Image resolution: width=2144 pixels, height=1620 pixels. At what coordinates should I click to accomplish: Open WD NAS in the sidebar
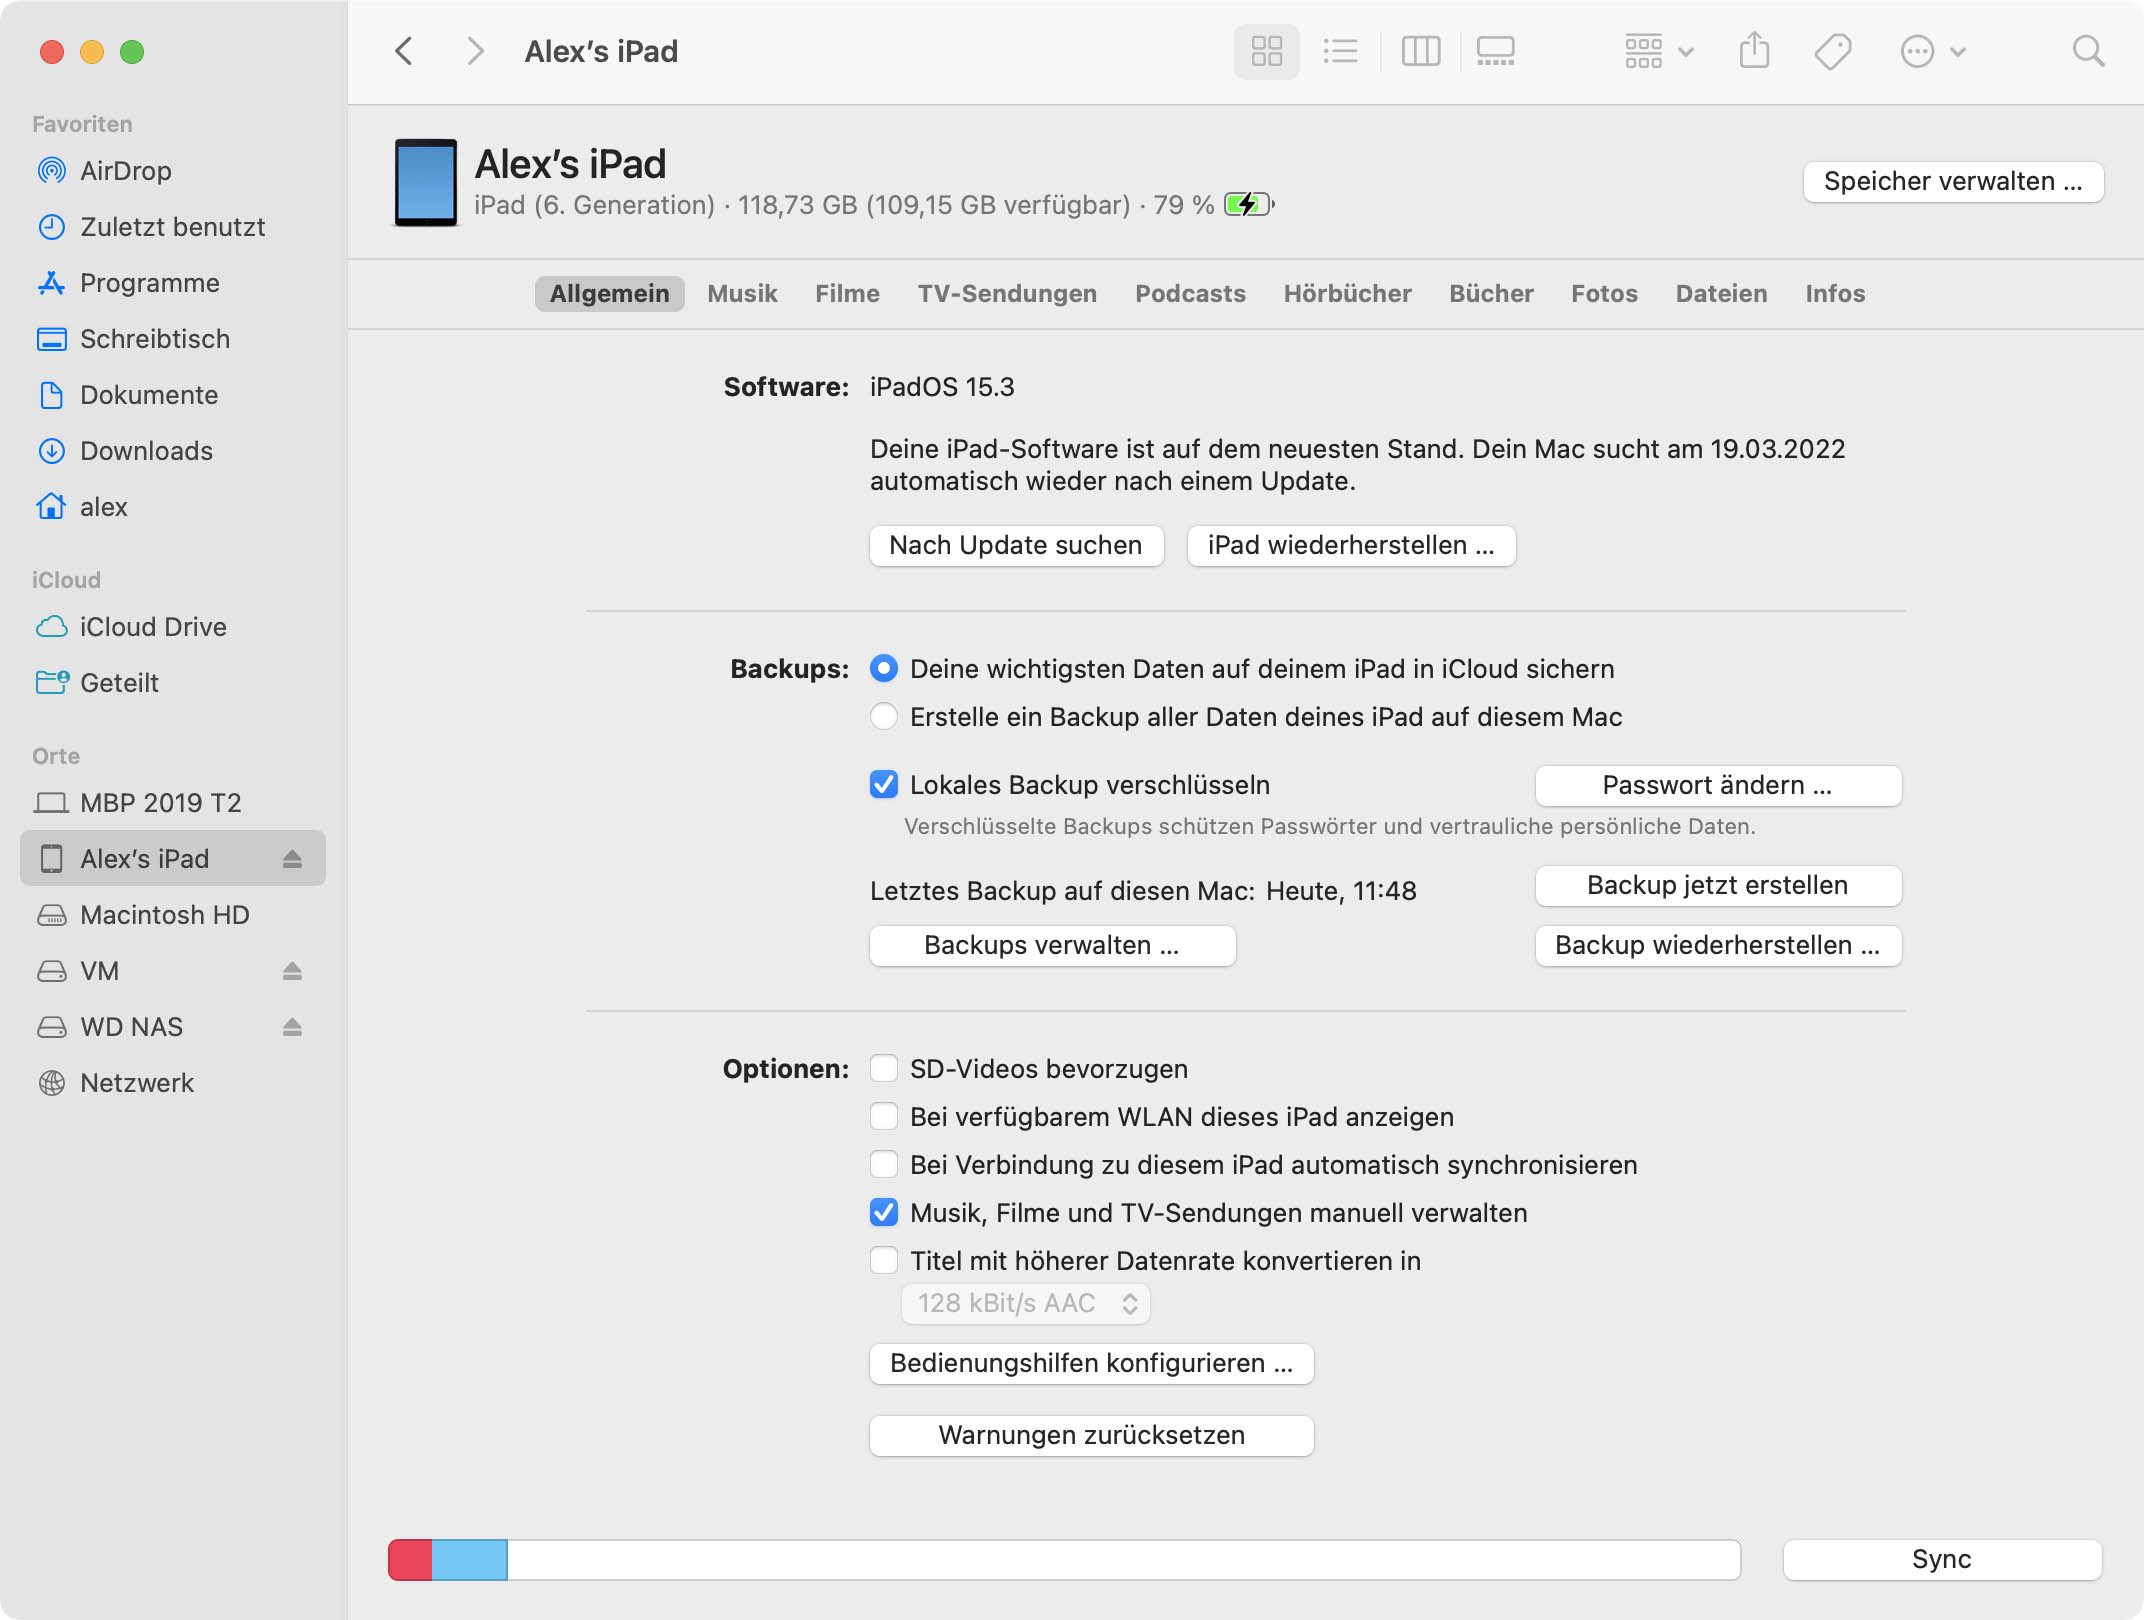[x=173, y=1027]
